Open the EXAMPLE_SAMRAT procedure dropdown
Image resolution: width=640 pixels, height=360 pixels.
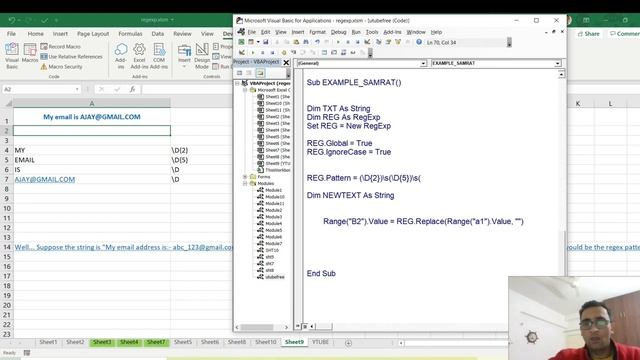pos(558,63)
